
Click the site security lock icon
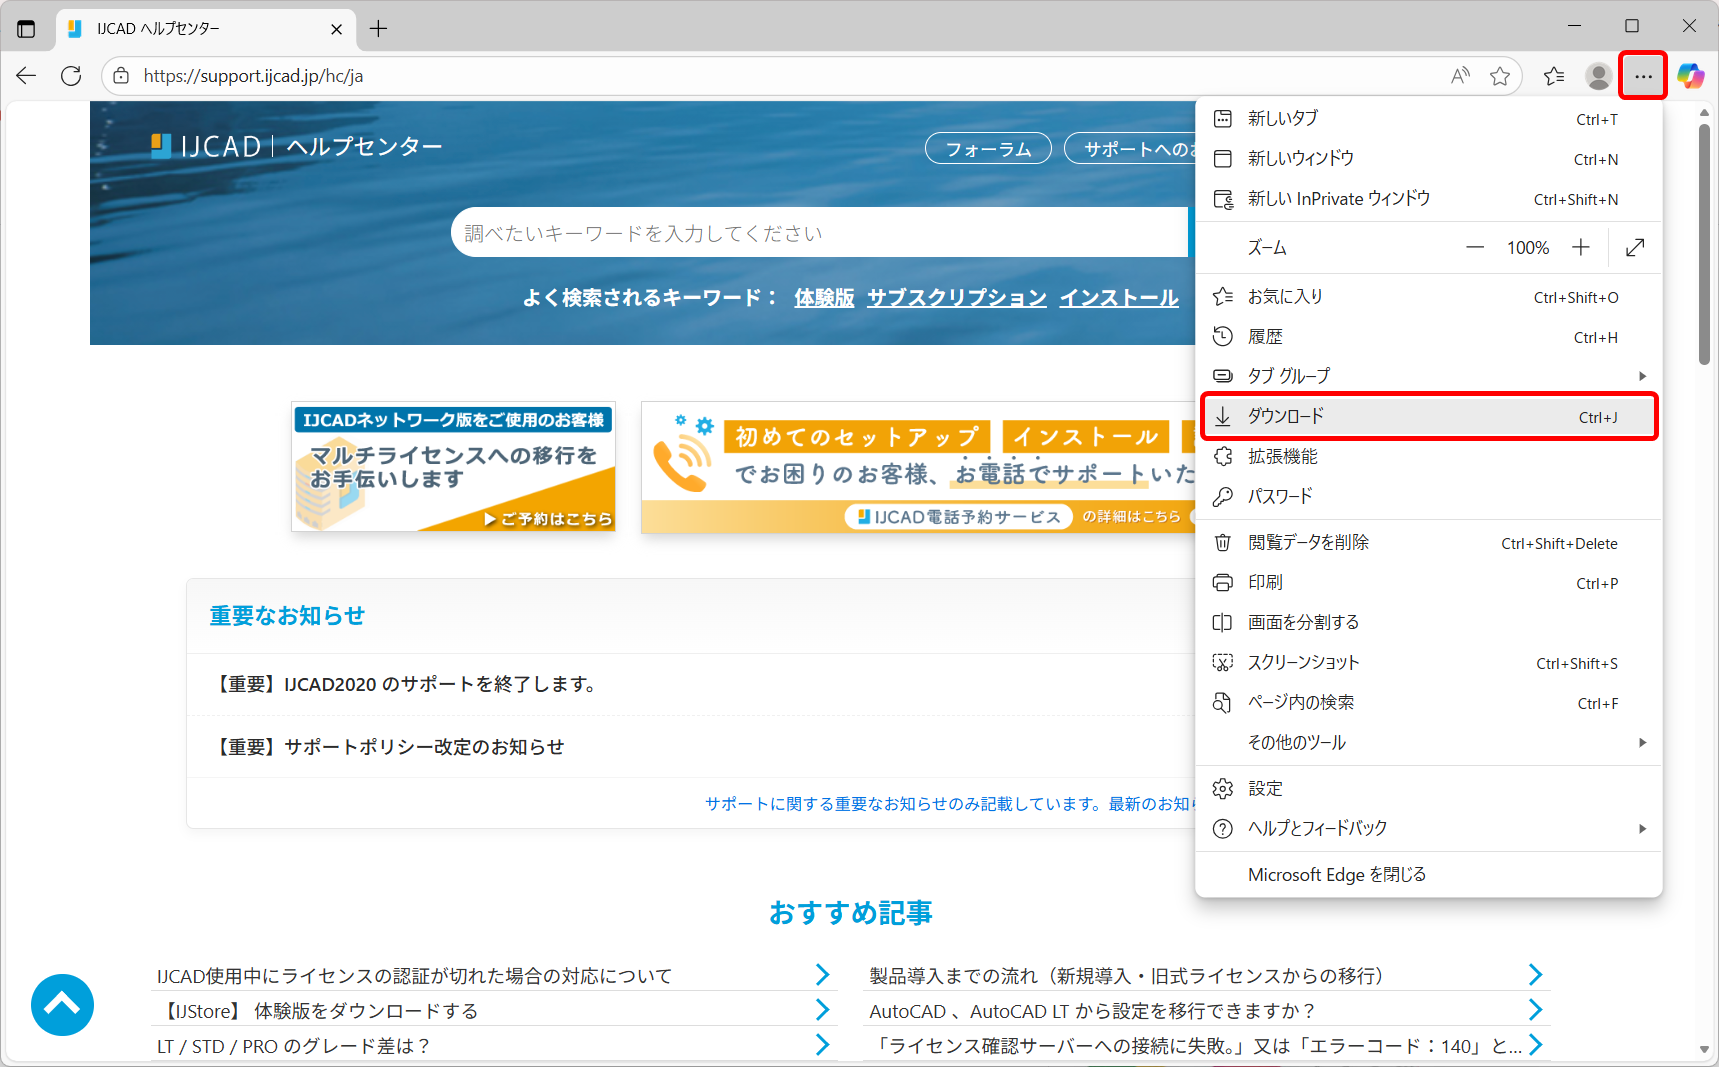click(x=120, y=75)
